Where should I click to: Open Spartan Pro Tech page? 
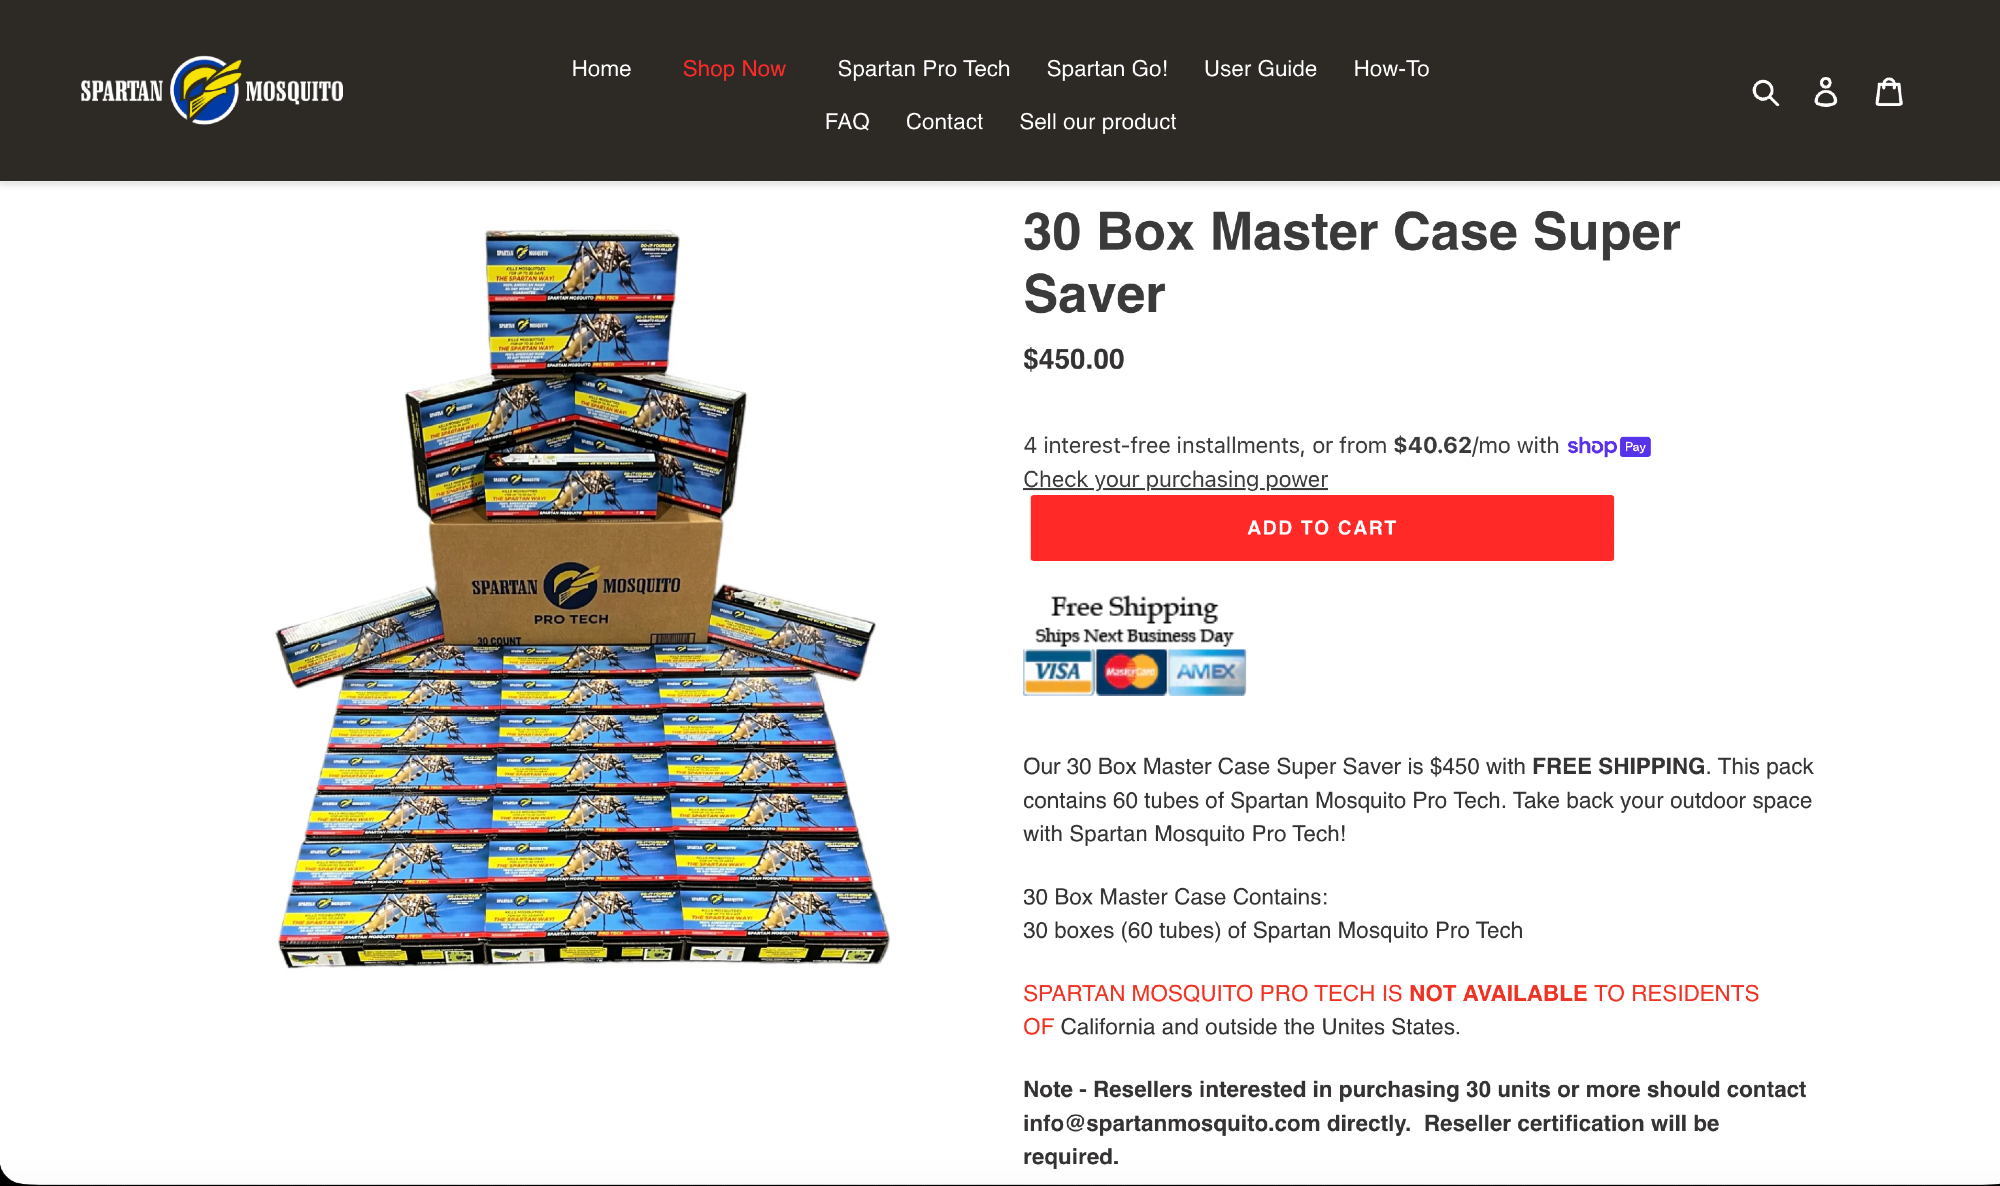[x=924, y=68]
